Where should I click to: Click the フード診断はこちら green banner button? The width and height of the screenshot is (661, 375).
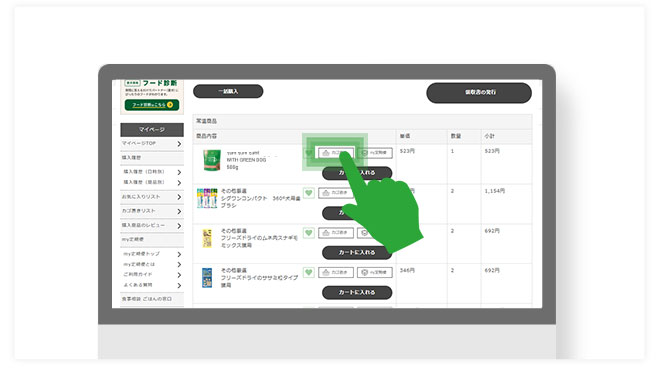[x=152, y=105]
